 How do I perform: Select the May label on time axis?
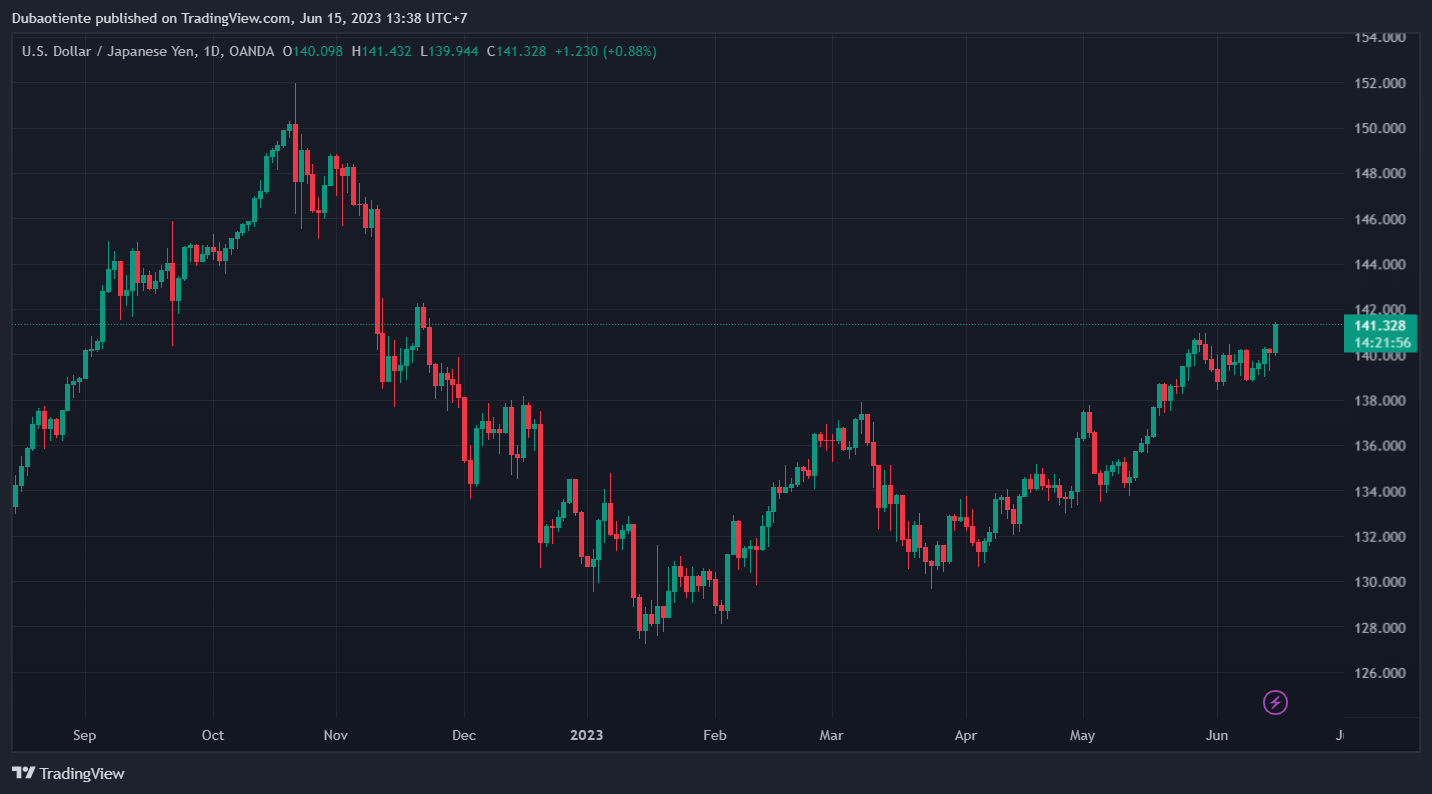coord(1082,736)
